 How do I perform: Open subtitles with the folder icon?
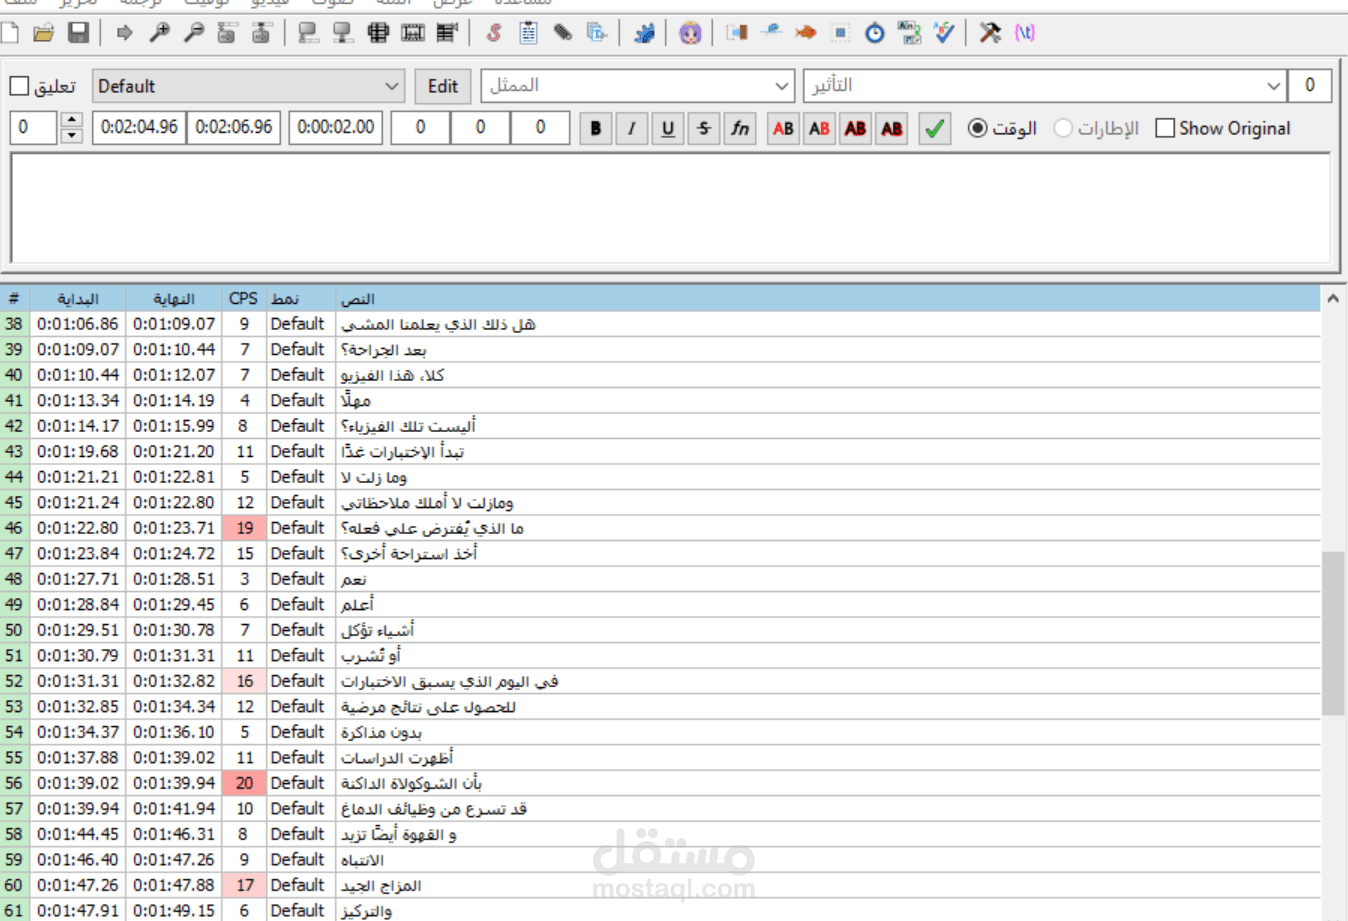tap(43, 33)
